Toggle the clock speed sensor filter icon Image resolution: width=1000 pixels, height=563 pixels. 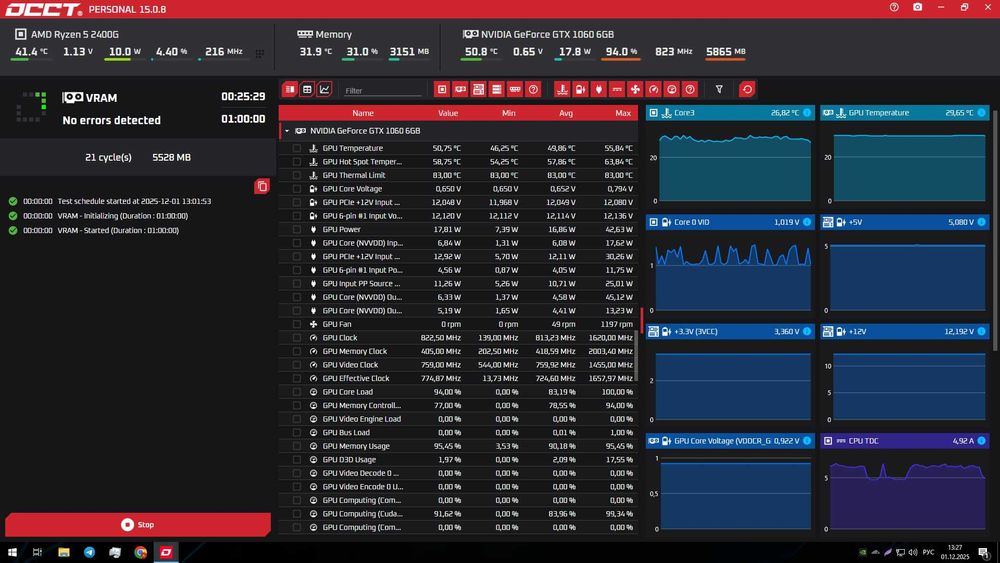click(x=653, y=89)
